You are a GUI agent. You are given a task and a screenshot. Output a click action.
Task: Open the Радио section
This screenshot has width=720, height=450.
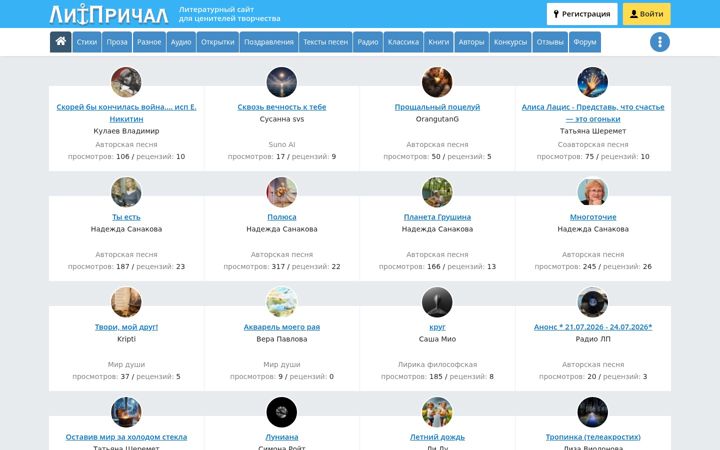(368, 42)
